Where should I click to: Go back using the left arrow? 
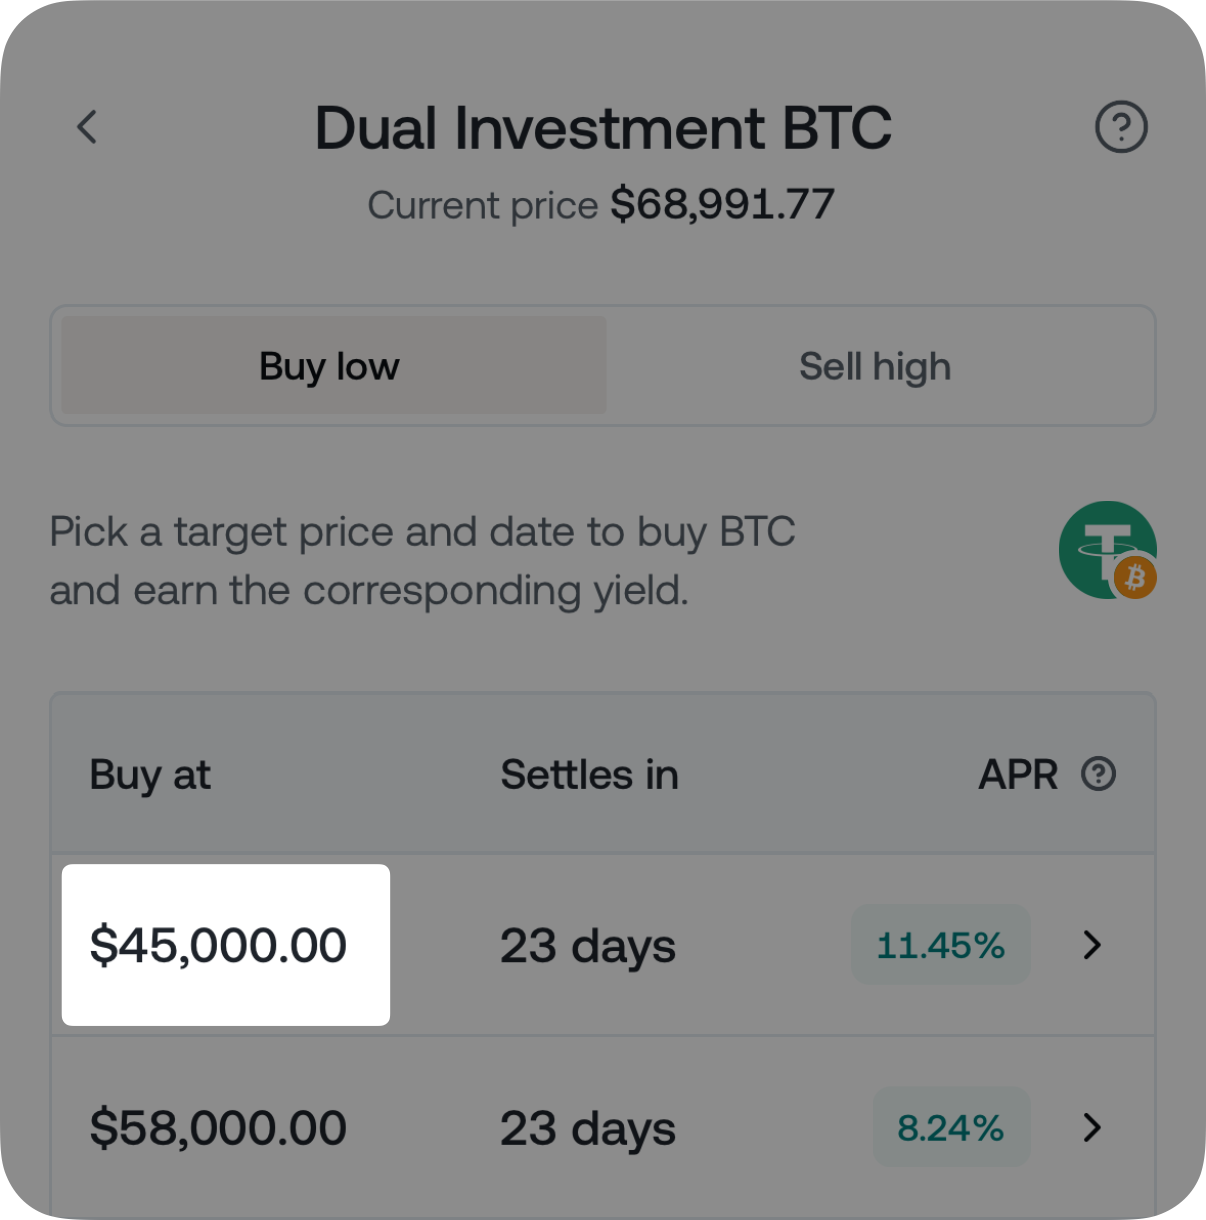(88, 127)
